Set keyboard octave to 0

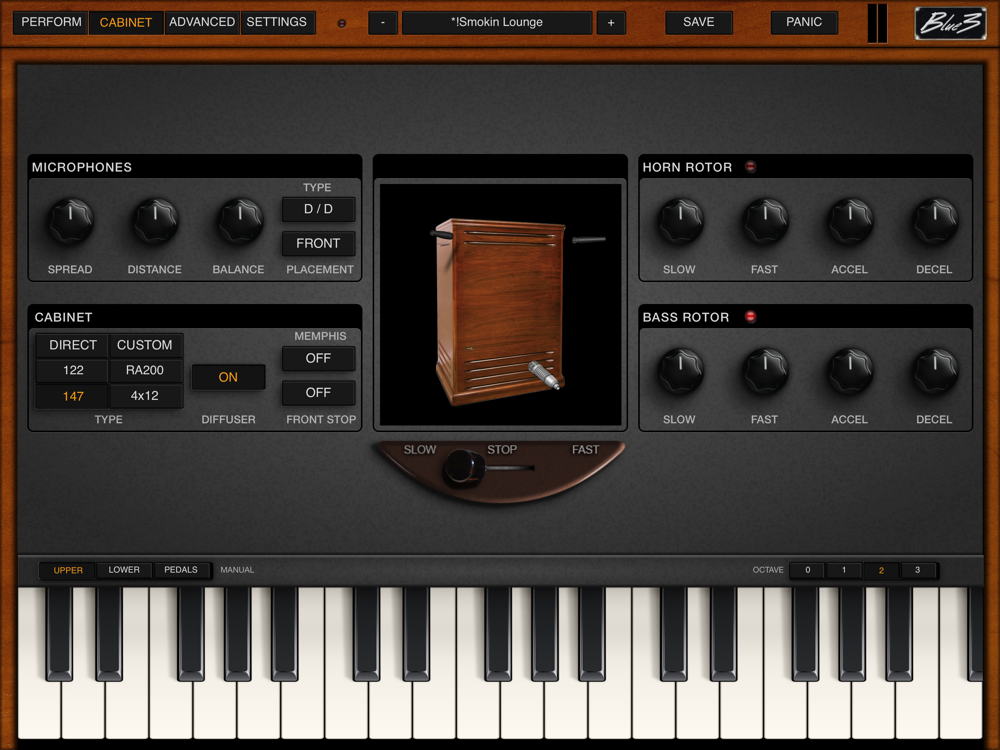click(807, 570)
